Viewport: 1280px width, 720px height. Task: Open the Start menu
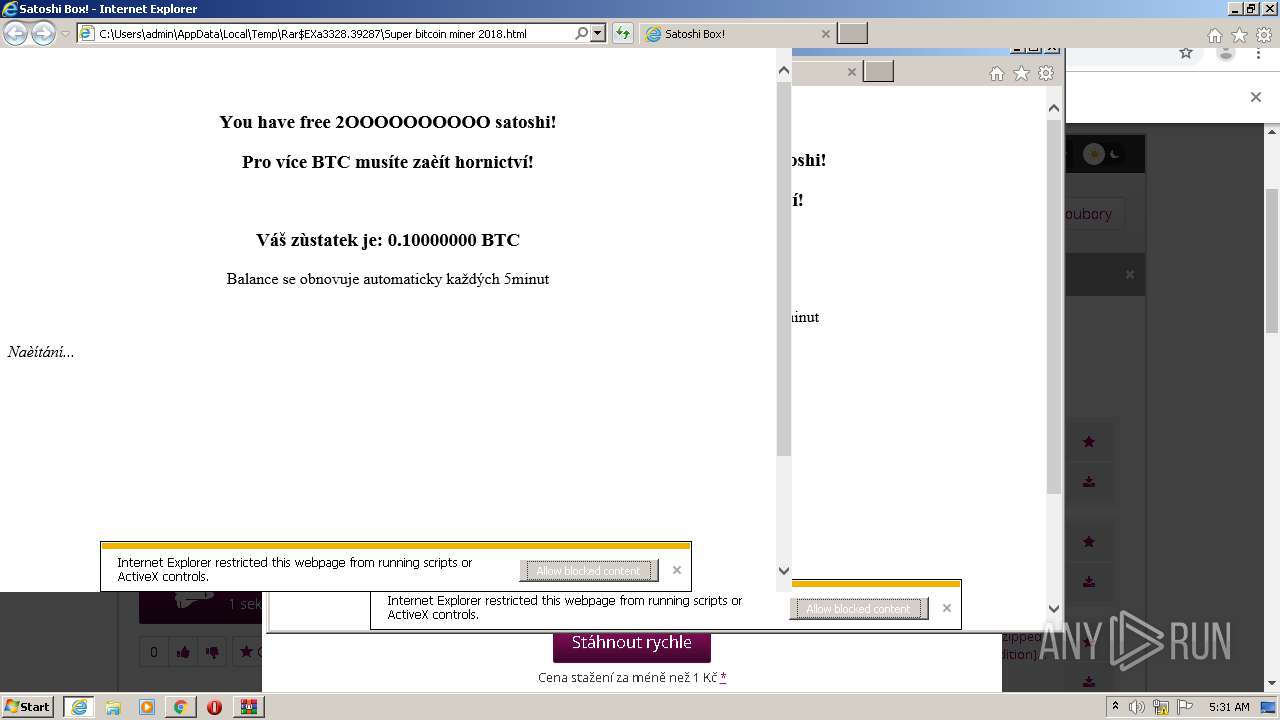(x=28, y=706)
